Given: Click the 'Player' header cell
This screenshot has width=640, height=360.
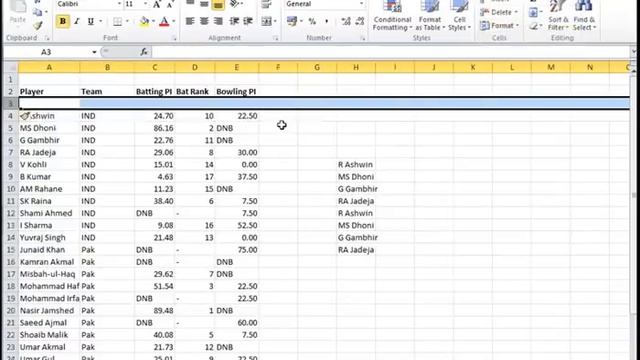Looking at the screenshot, I should tap(49, 91).
